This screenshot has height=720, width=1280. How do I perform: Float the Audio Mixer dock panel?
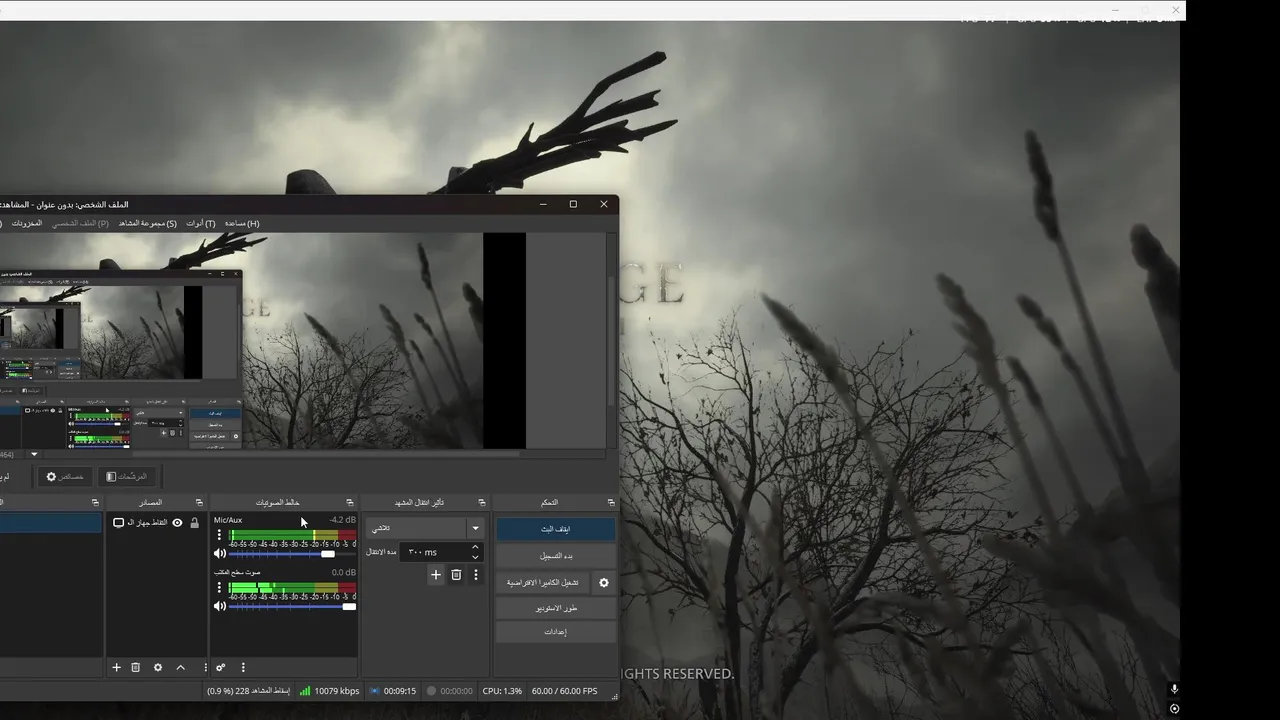coord(350,502)
